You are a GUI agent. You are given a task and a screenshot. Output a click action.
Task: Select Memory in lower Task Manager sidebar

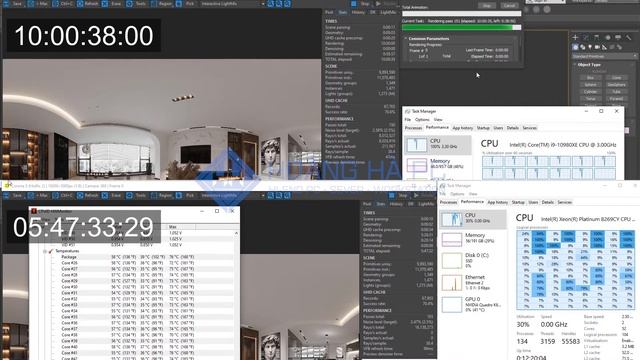pos(473,239)
